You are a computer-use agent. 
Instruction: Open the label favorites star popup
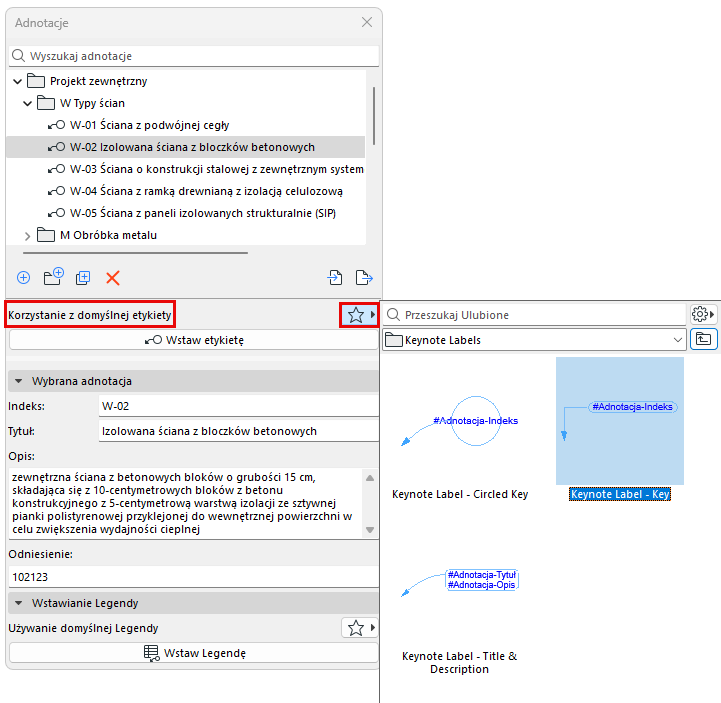coord(359,315)
